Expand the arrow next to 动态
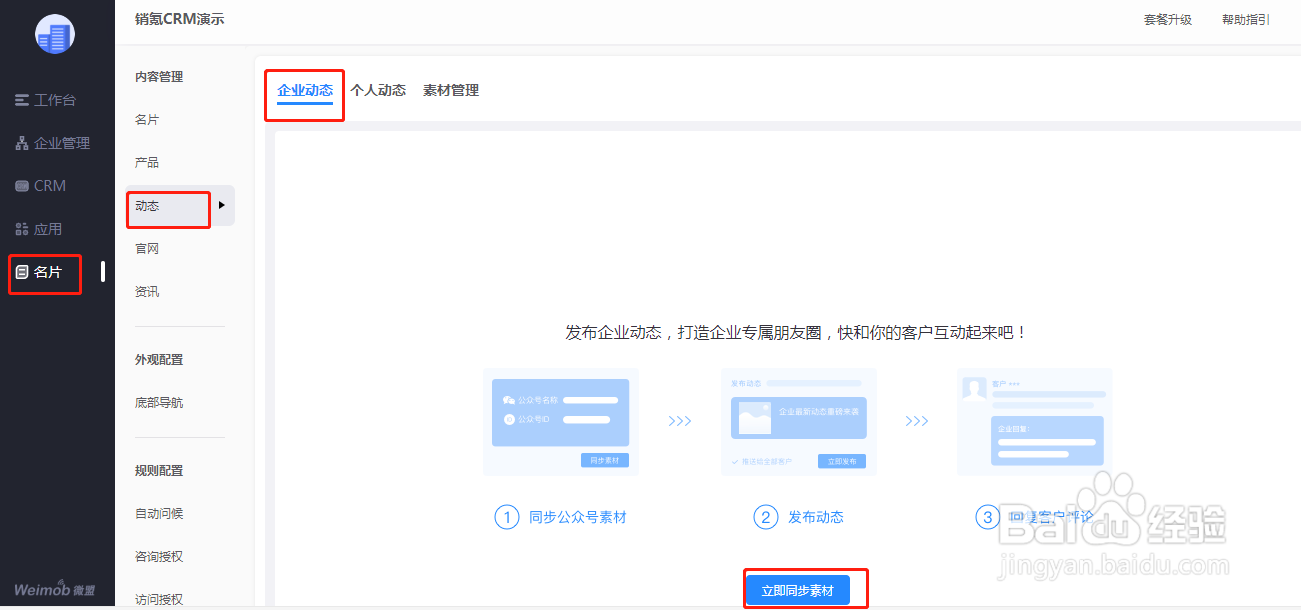Screen dimensions: 1301x610 [x=221, y=205]
